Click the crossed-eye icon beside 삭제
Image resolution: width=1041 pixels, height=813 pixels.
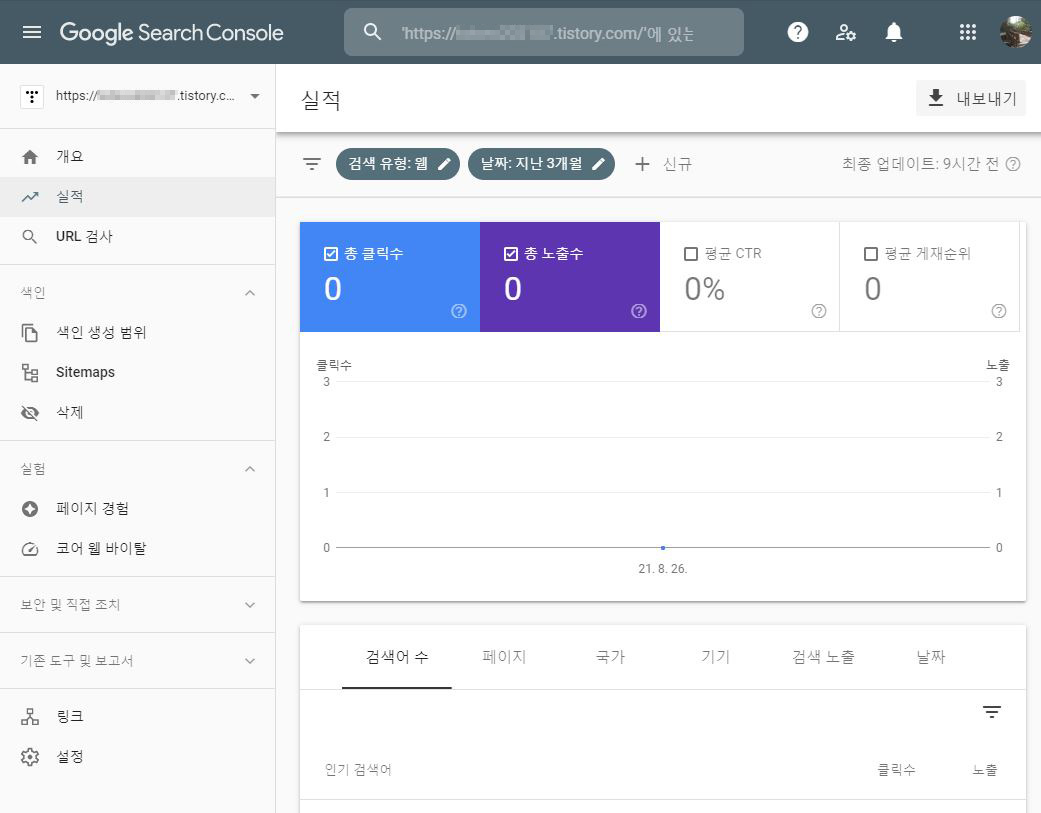click(x=30, y=413)
